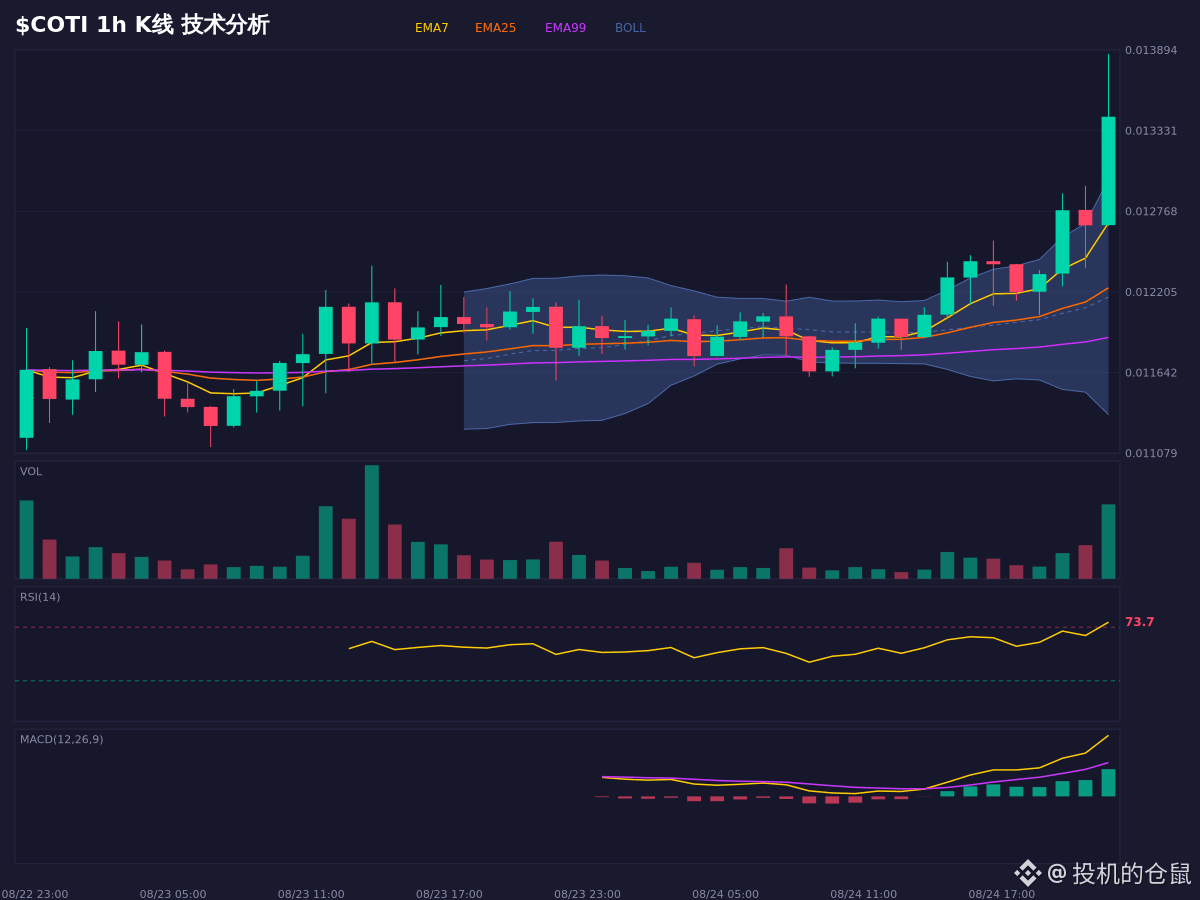Click the 08/24 05:00 time label
This screenshot has width=1200, height=900.
725,894
